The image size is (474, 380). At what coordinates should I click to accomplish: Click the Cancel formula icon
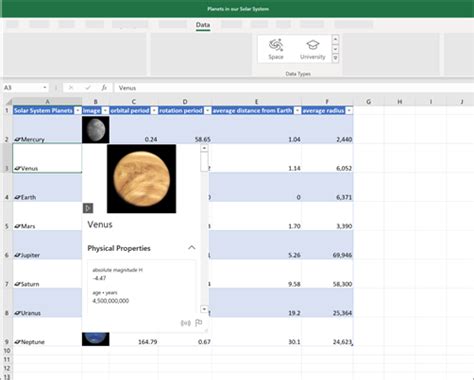point(71,88)
